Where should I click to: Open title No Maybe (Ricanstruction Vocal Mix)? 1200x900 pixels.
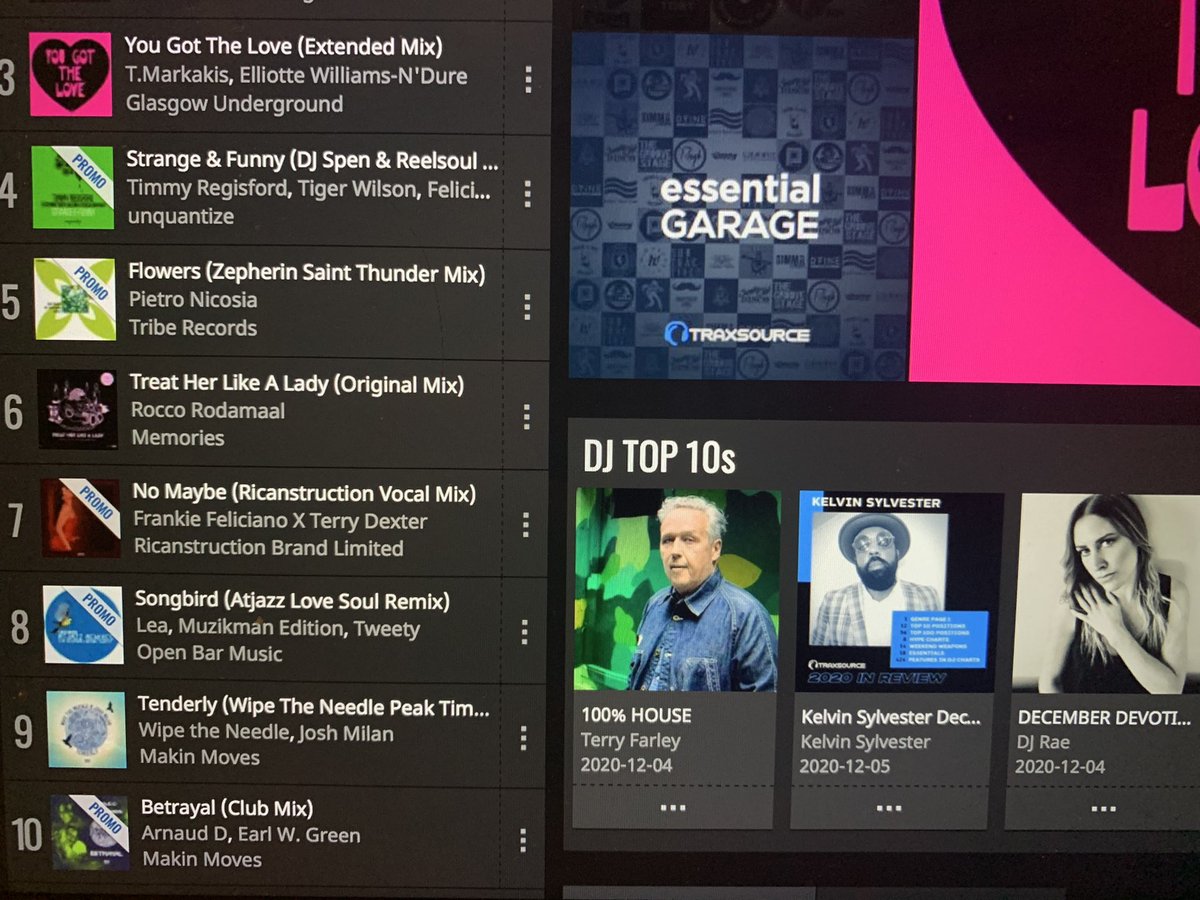click(x=304, y=493)
